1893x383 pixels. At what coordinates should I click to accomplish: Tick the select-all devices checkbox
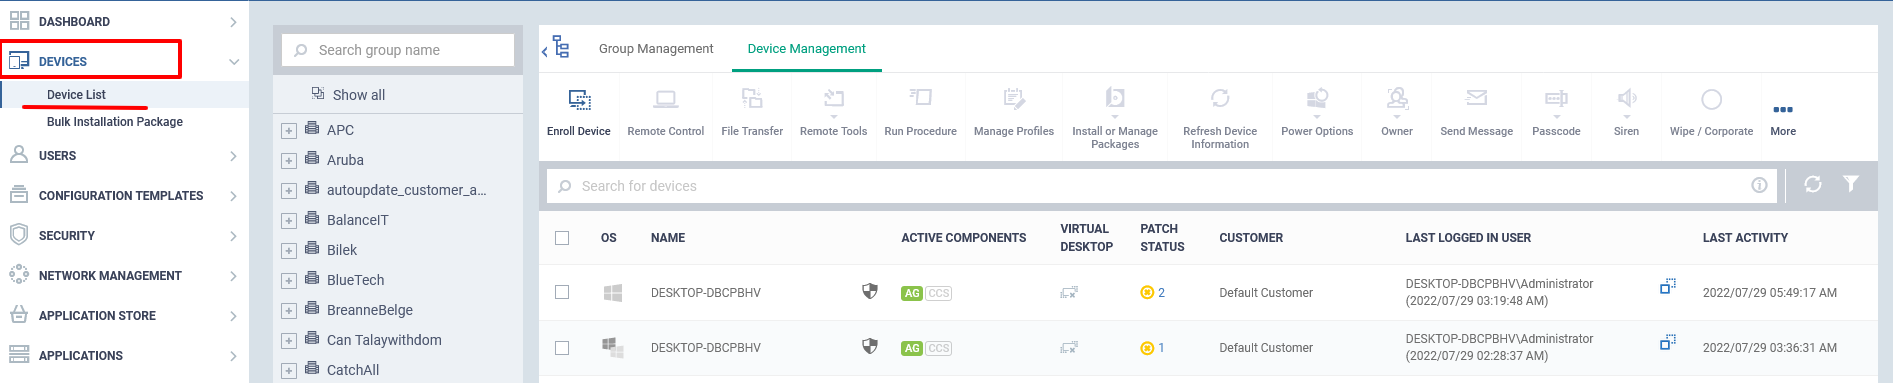pyautogui.click(x=562, y=238)
